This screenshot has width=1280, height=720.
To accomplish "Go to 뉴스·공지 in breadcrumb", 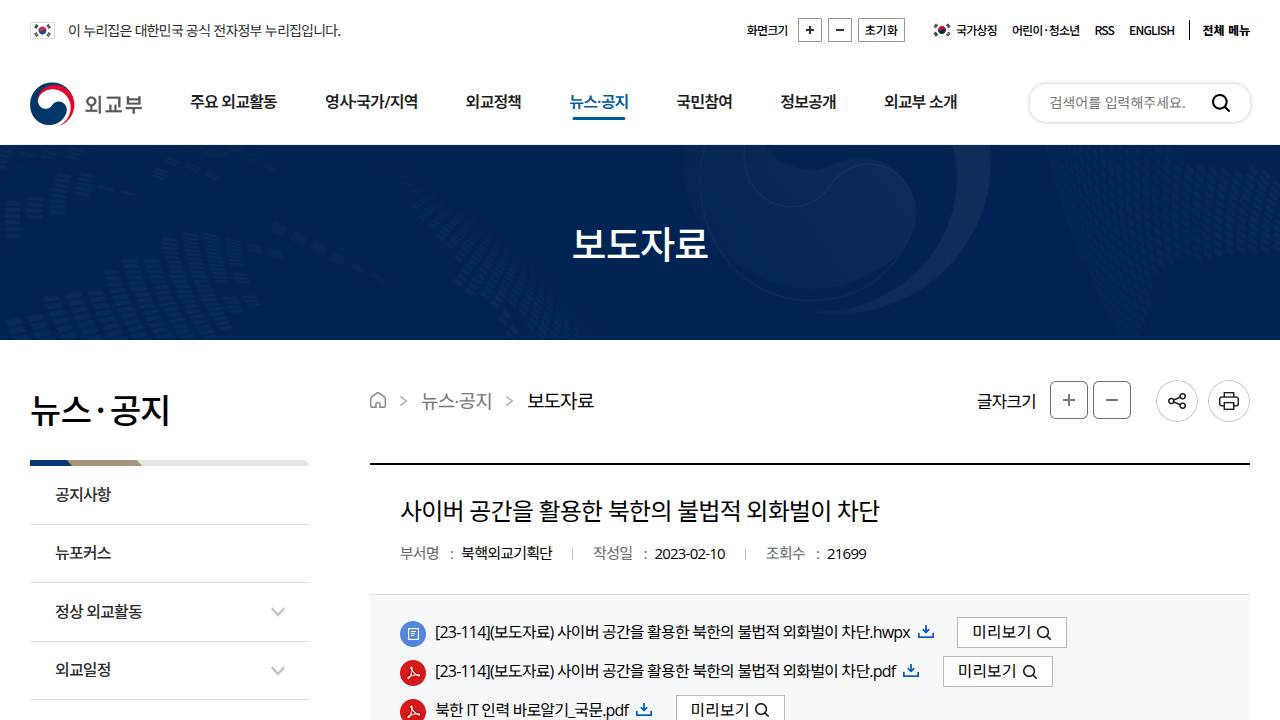I will (457, 401).
